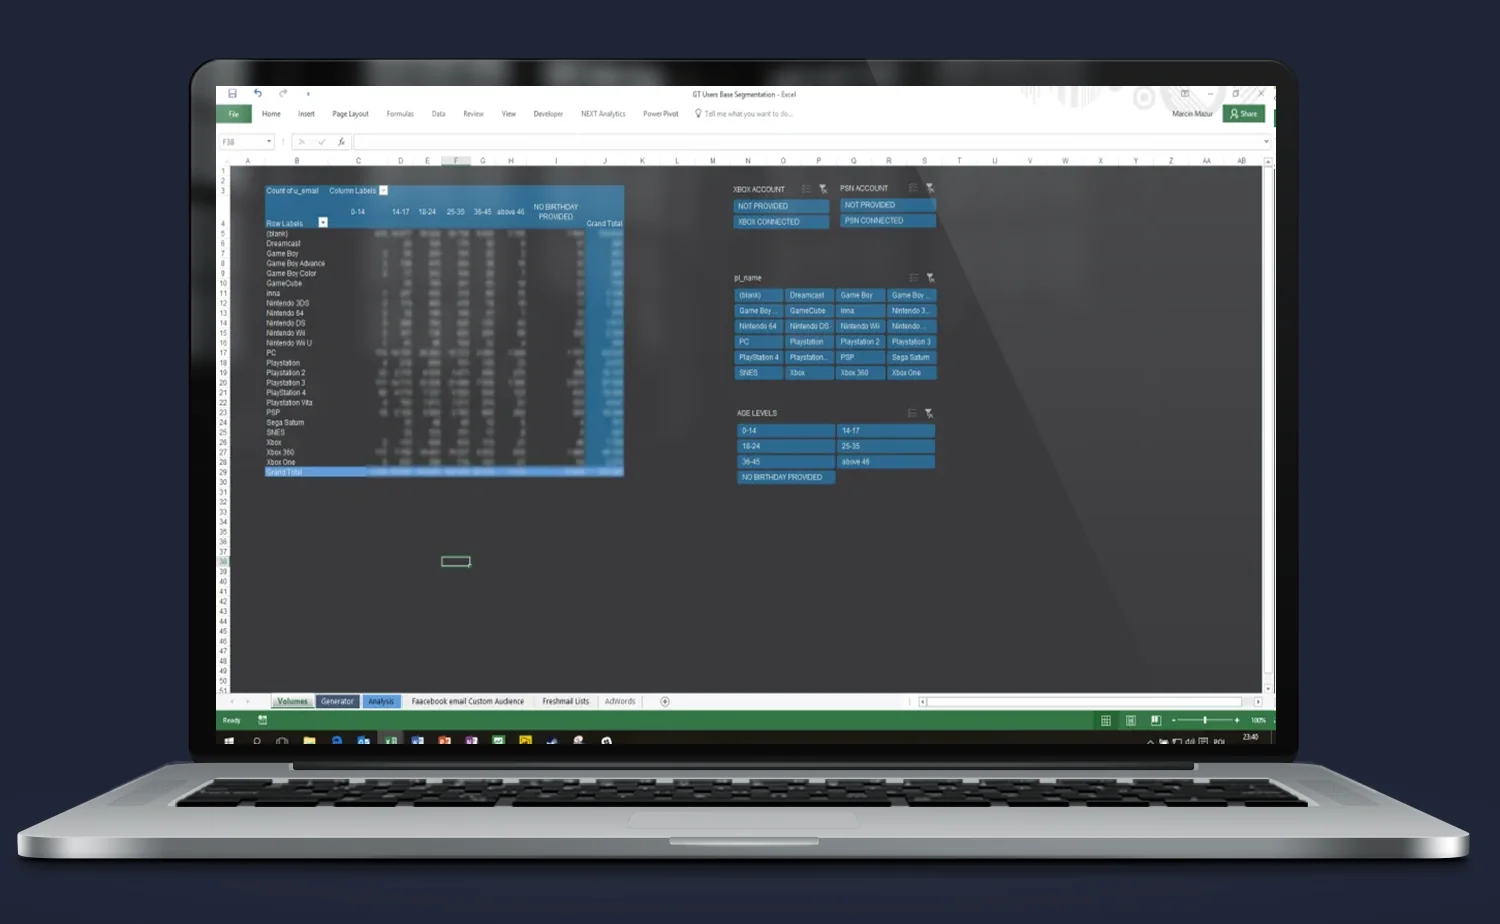Click the Save icon in quick access toolbar
The width and height of the screenshot is (1500, 924).
232,93
